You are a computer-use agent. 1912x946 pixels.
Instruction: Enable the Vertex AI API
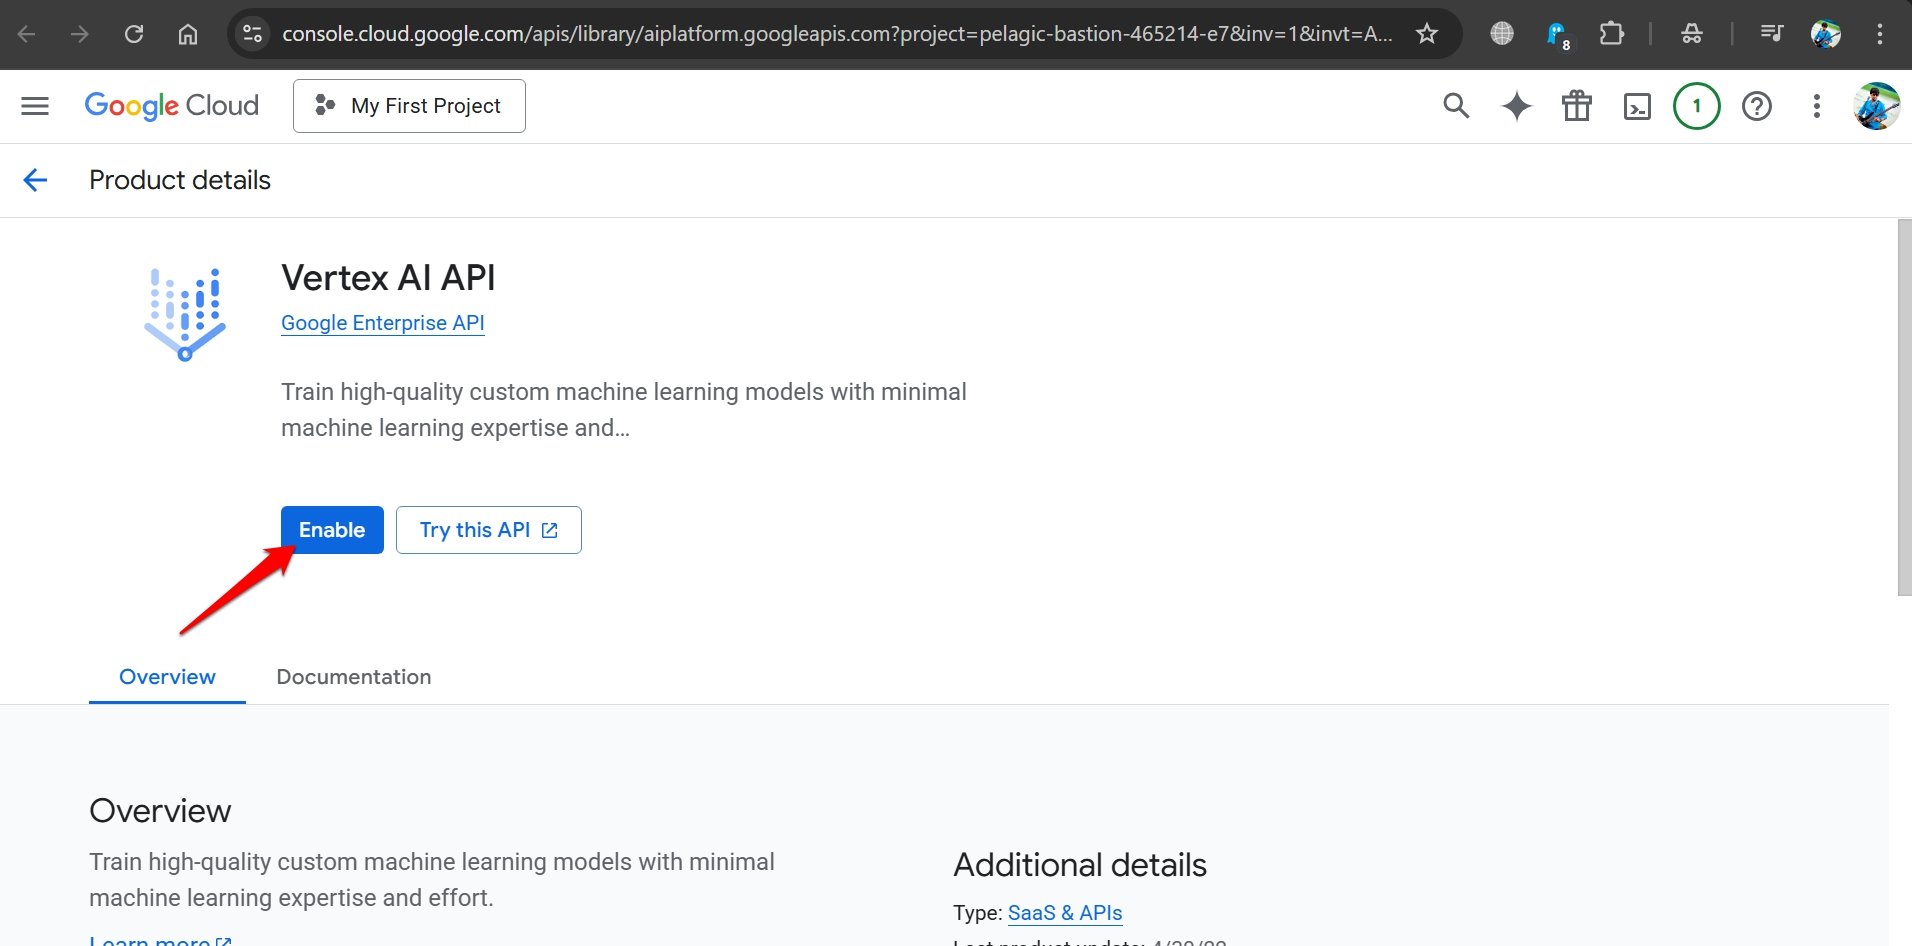click(x=332, y=530)
